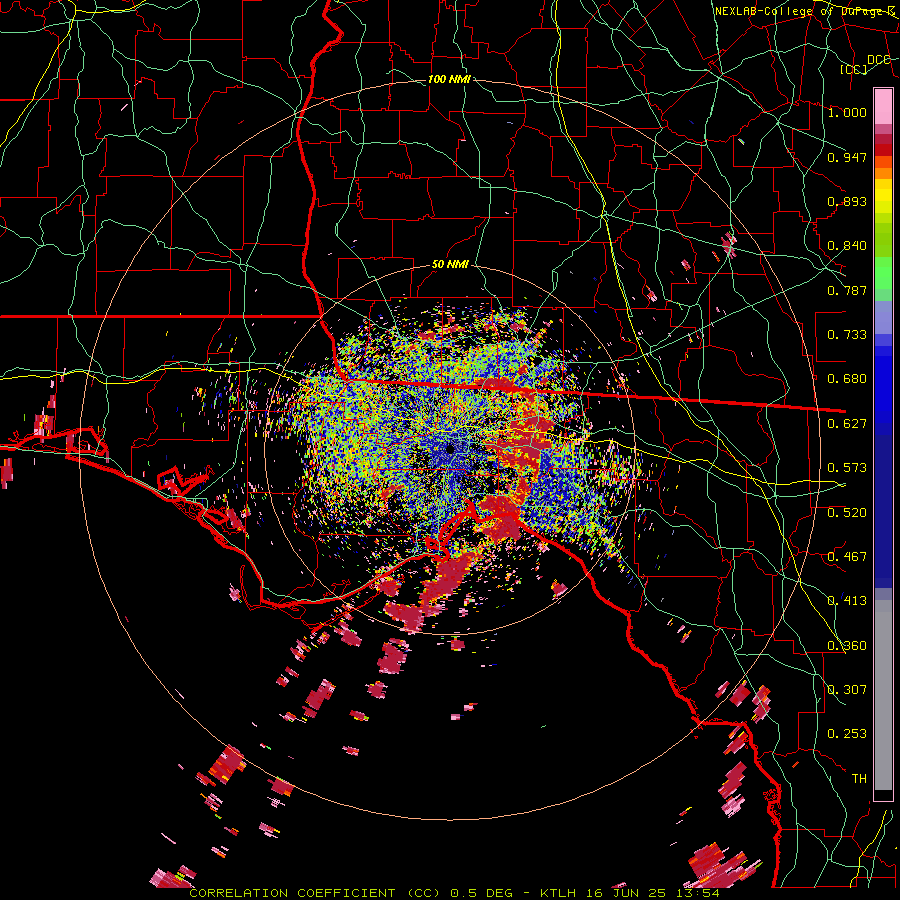Click the 50 NMI range ring label

(451, 265)
